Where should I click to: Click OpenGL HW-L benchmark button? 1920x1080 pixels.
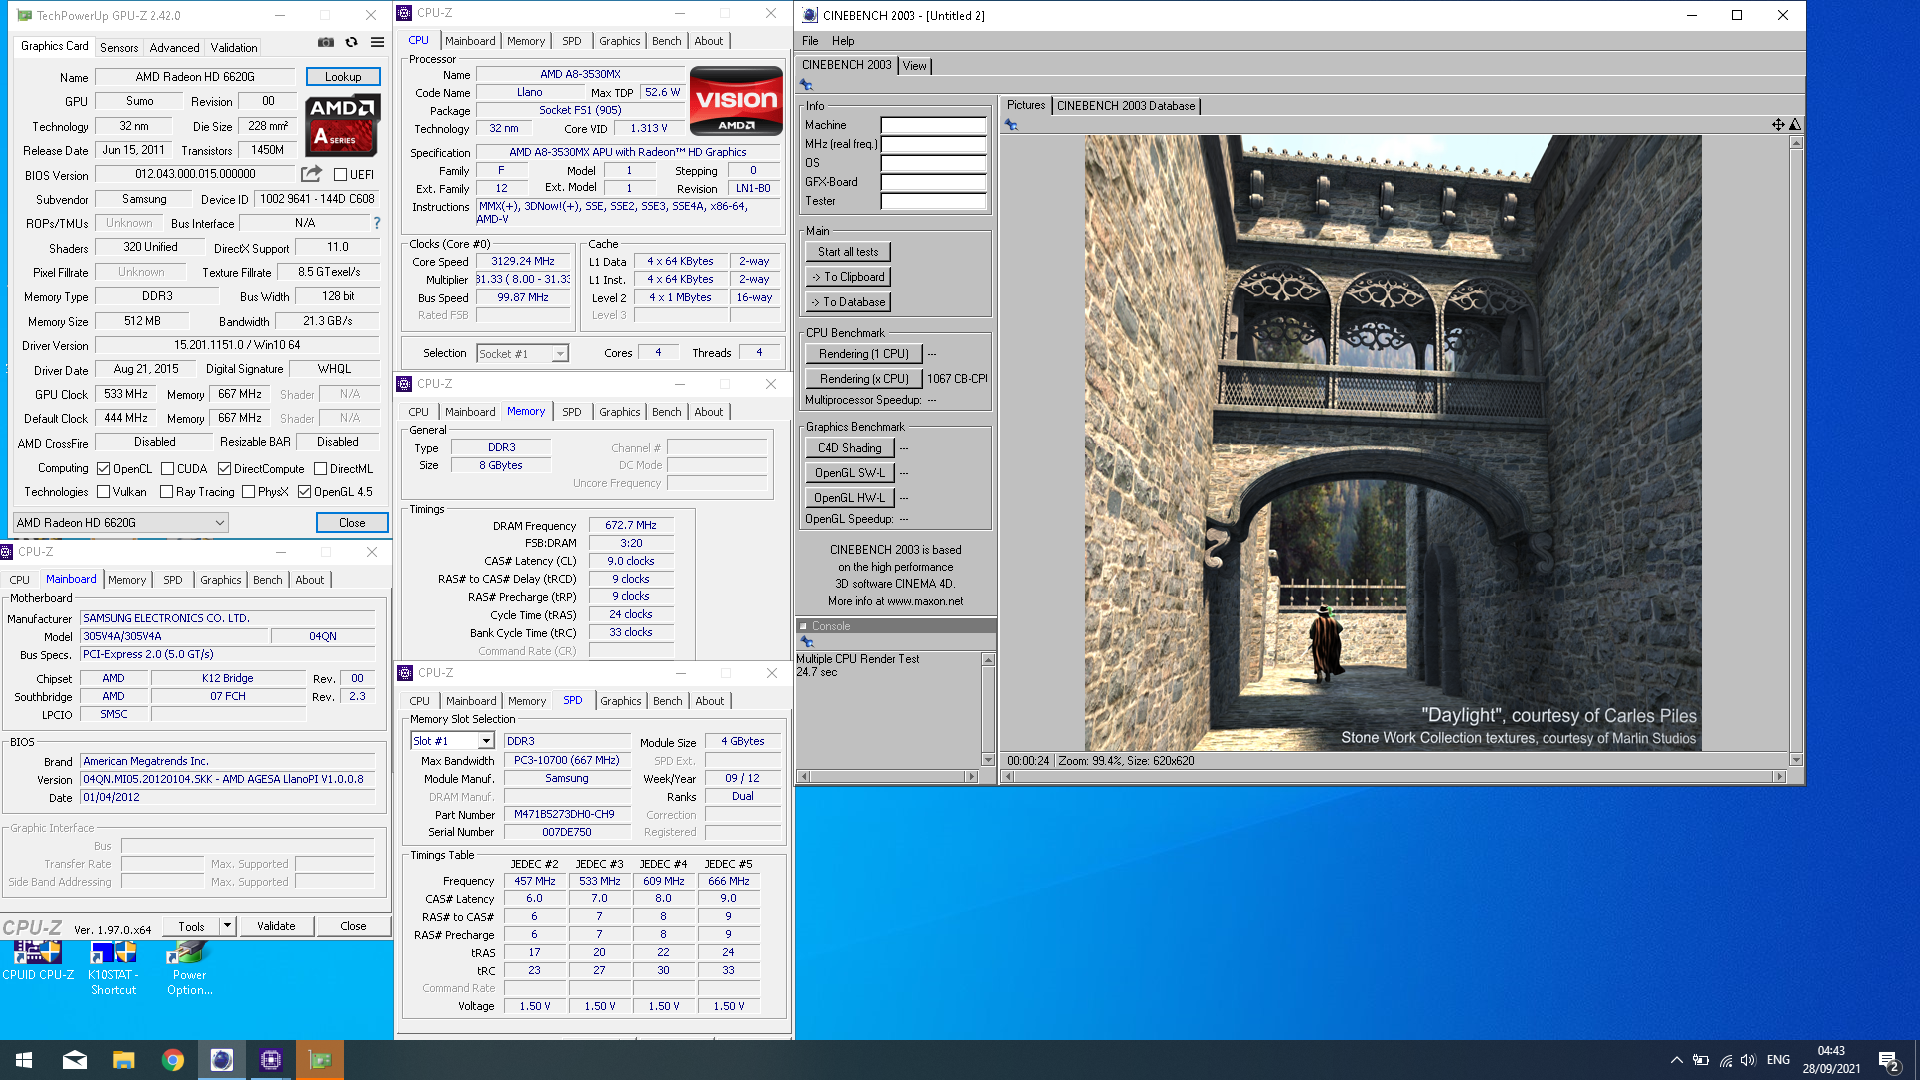coord(849,497)
